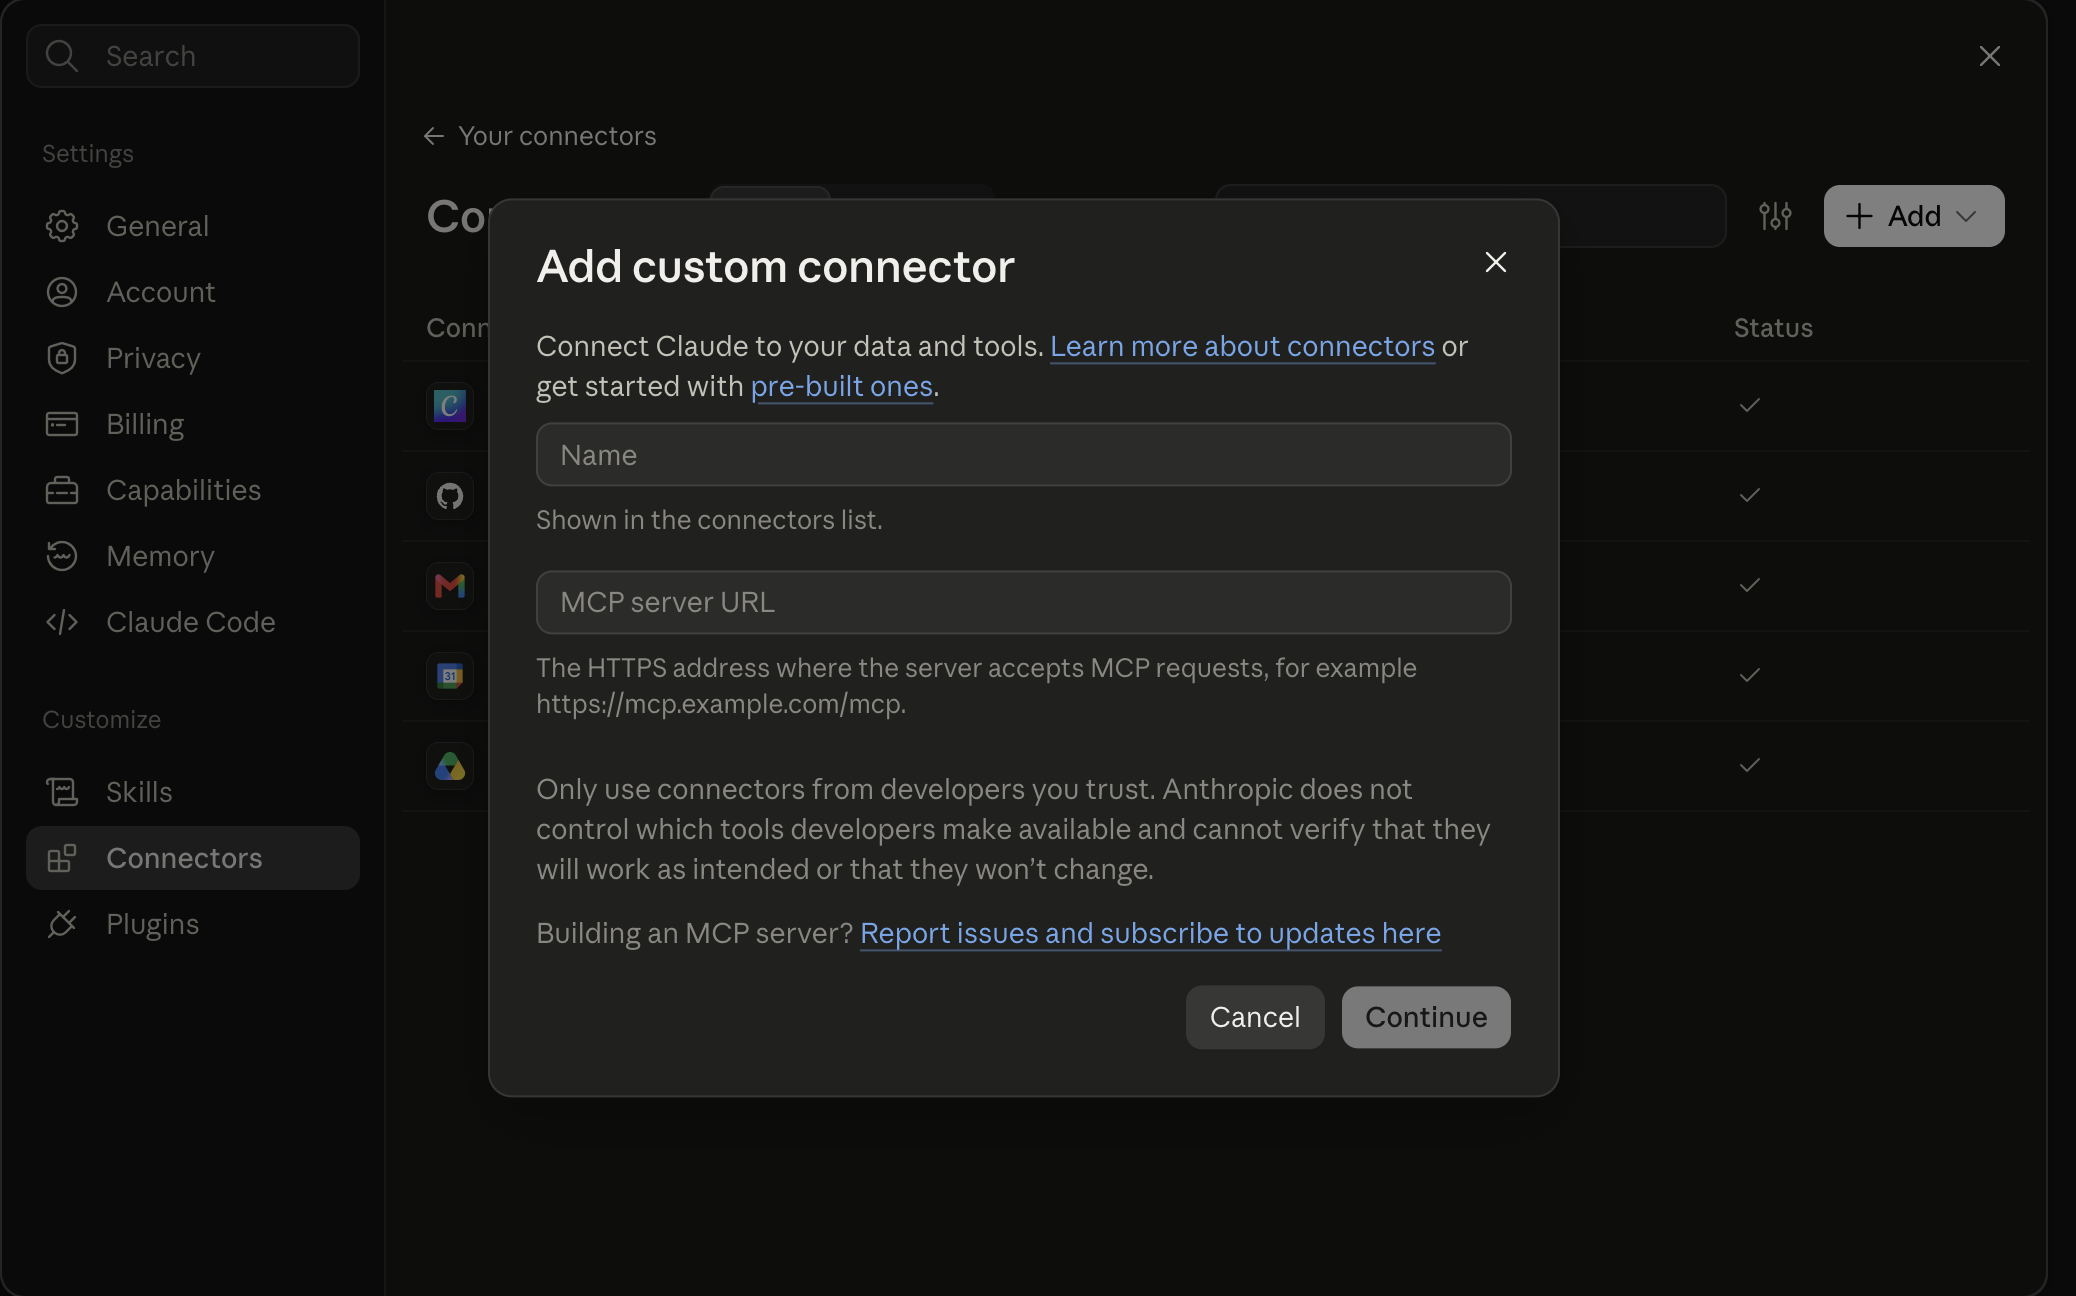This screenshot has height=1296, width=2076.
Task: Click the Claude Code brackets icon
Action: (62, 622)
